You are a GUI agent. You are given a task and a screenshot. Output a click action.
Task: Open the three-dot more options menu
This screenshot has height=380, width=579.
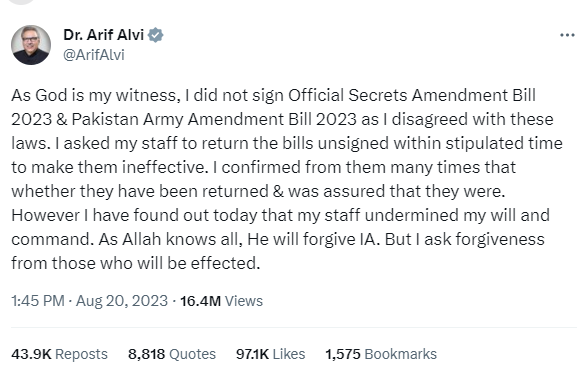point(567,35)
